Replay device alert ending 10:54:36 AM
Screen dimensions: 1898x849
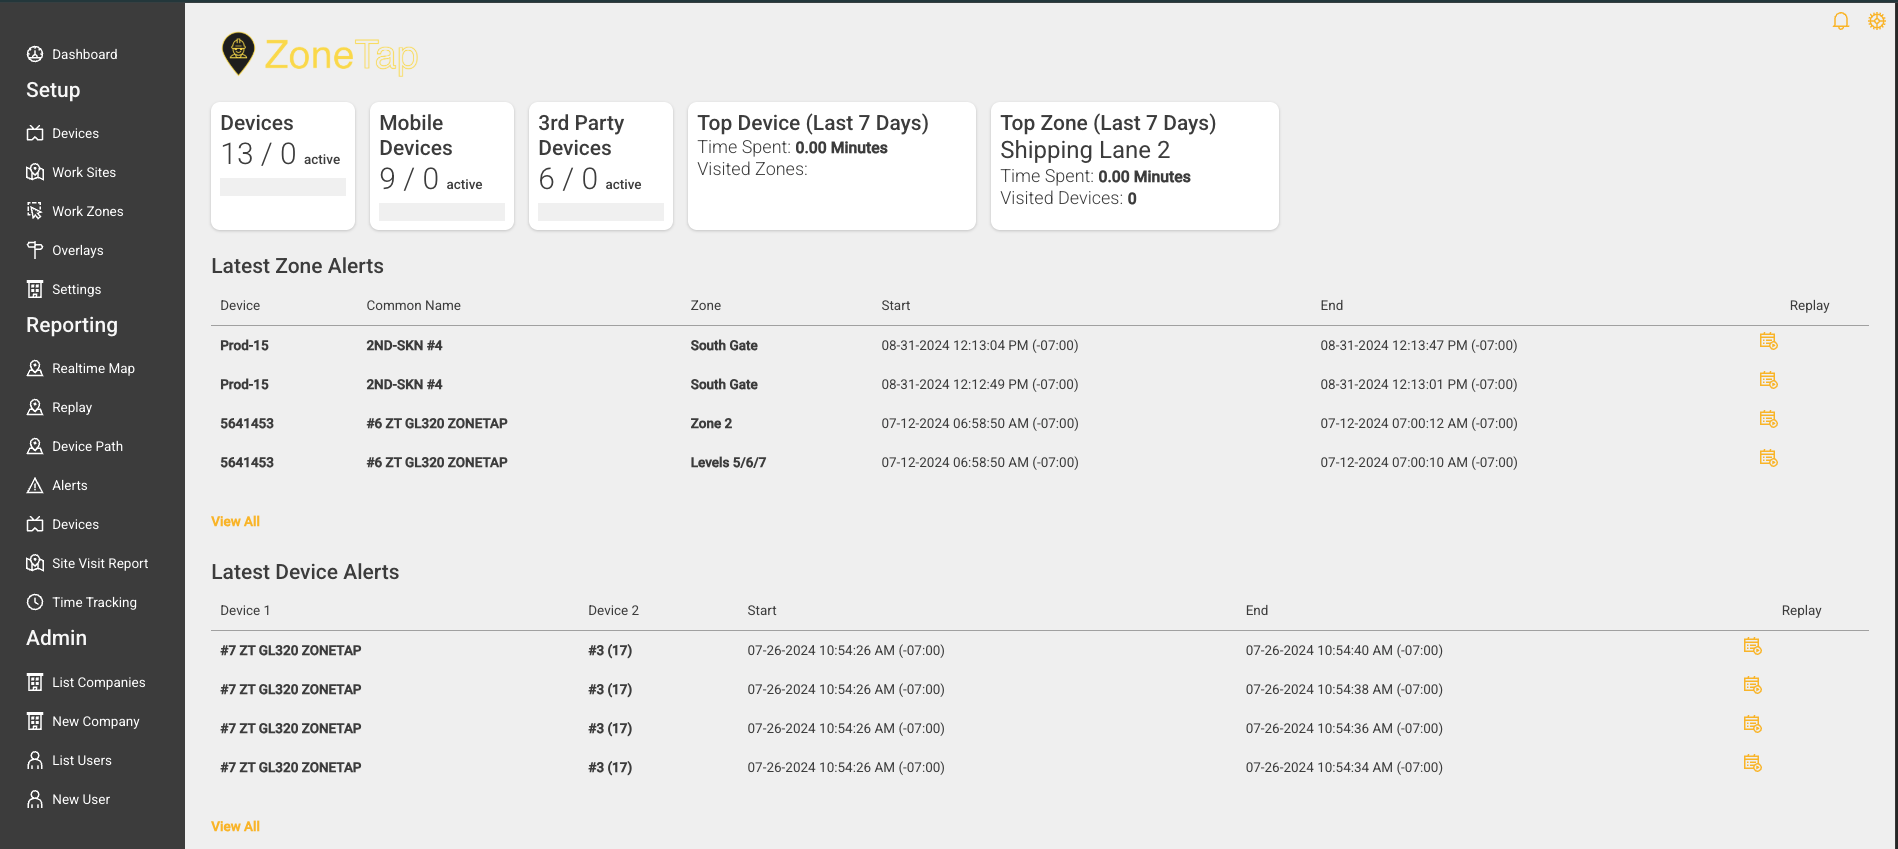click(x=1752, y=724)
